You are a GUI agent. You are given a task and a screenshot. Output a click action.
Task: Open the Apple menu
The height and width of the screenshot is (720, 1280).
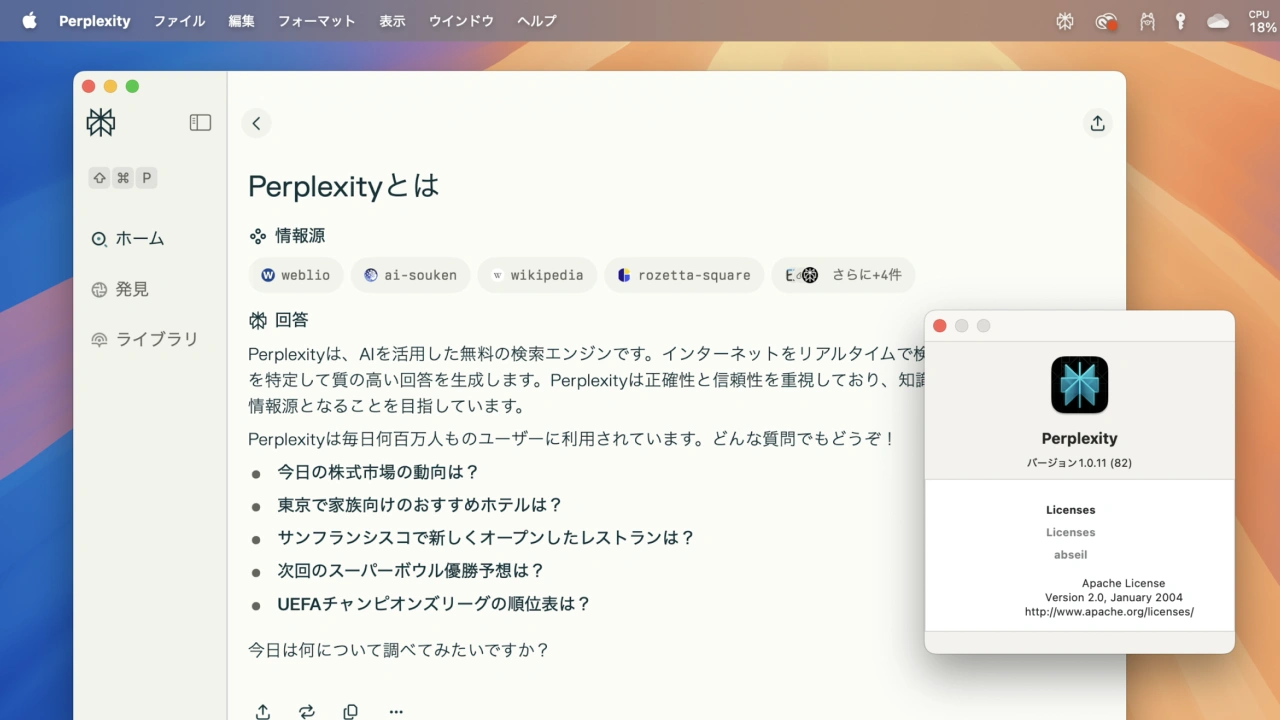[29, 20]
